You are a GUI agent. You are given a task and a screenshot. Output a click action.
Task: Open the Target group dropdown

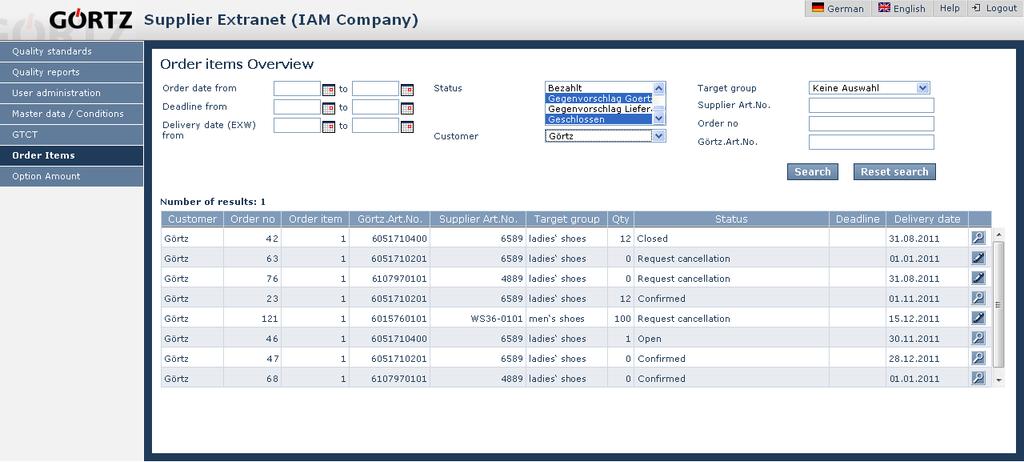click(869, 88)
